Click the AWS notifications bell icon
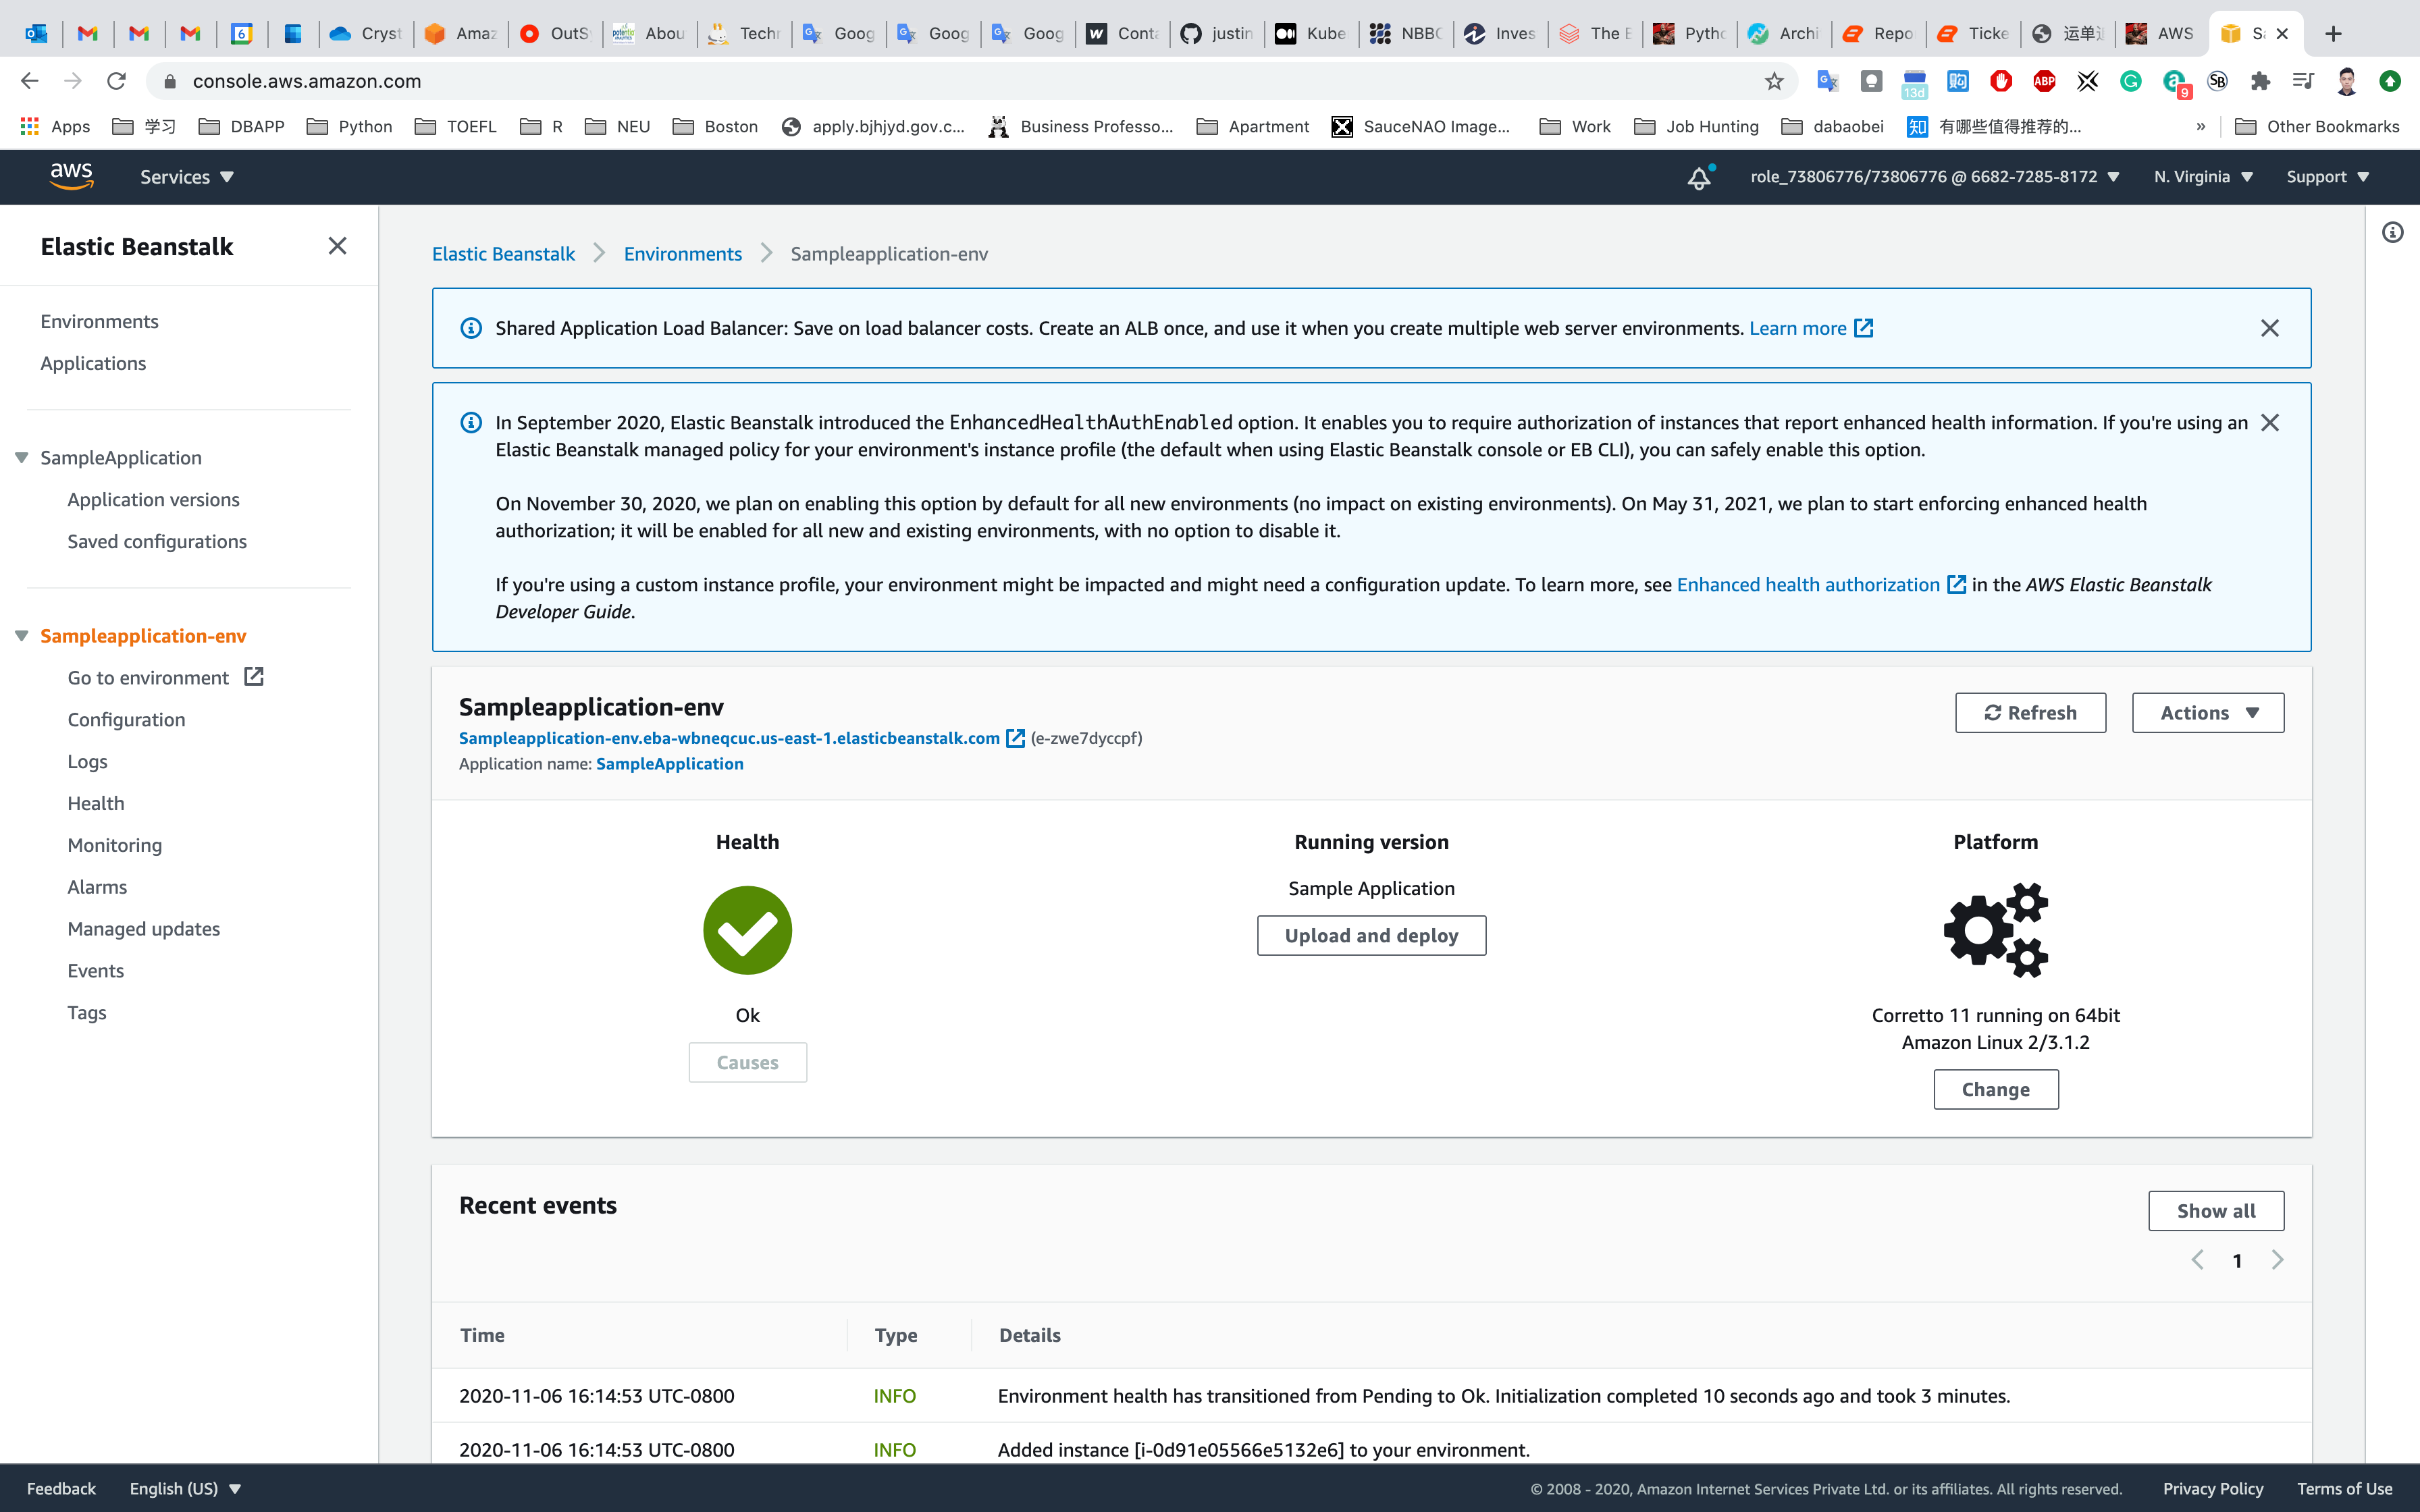The height and width of the screenshot is (1512, 2420). tap(1699, 177)
